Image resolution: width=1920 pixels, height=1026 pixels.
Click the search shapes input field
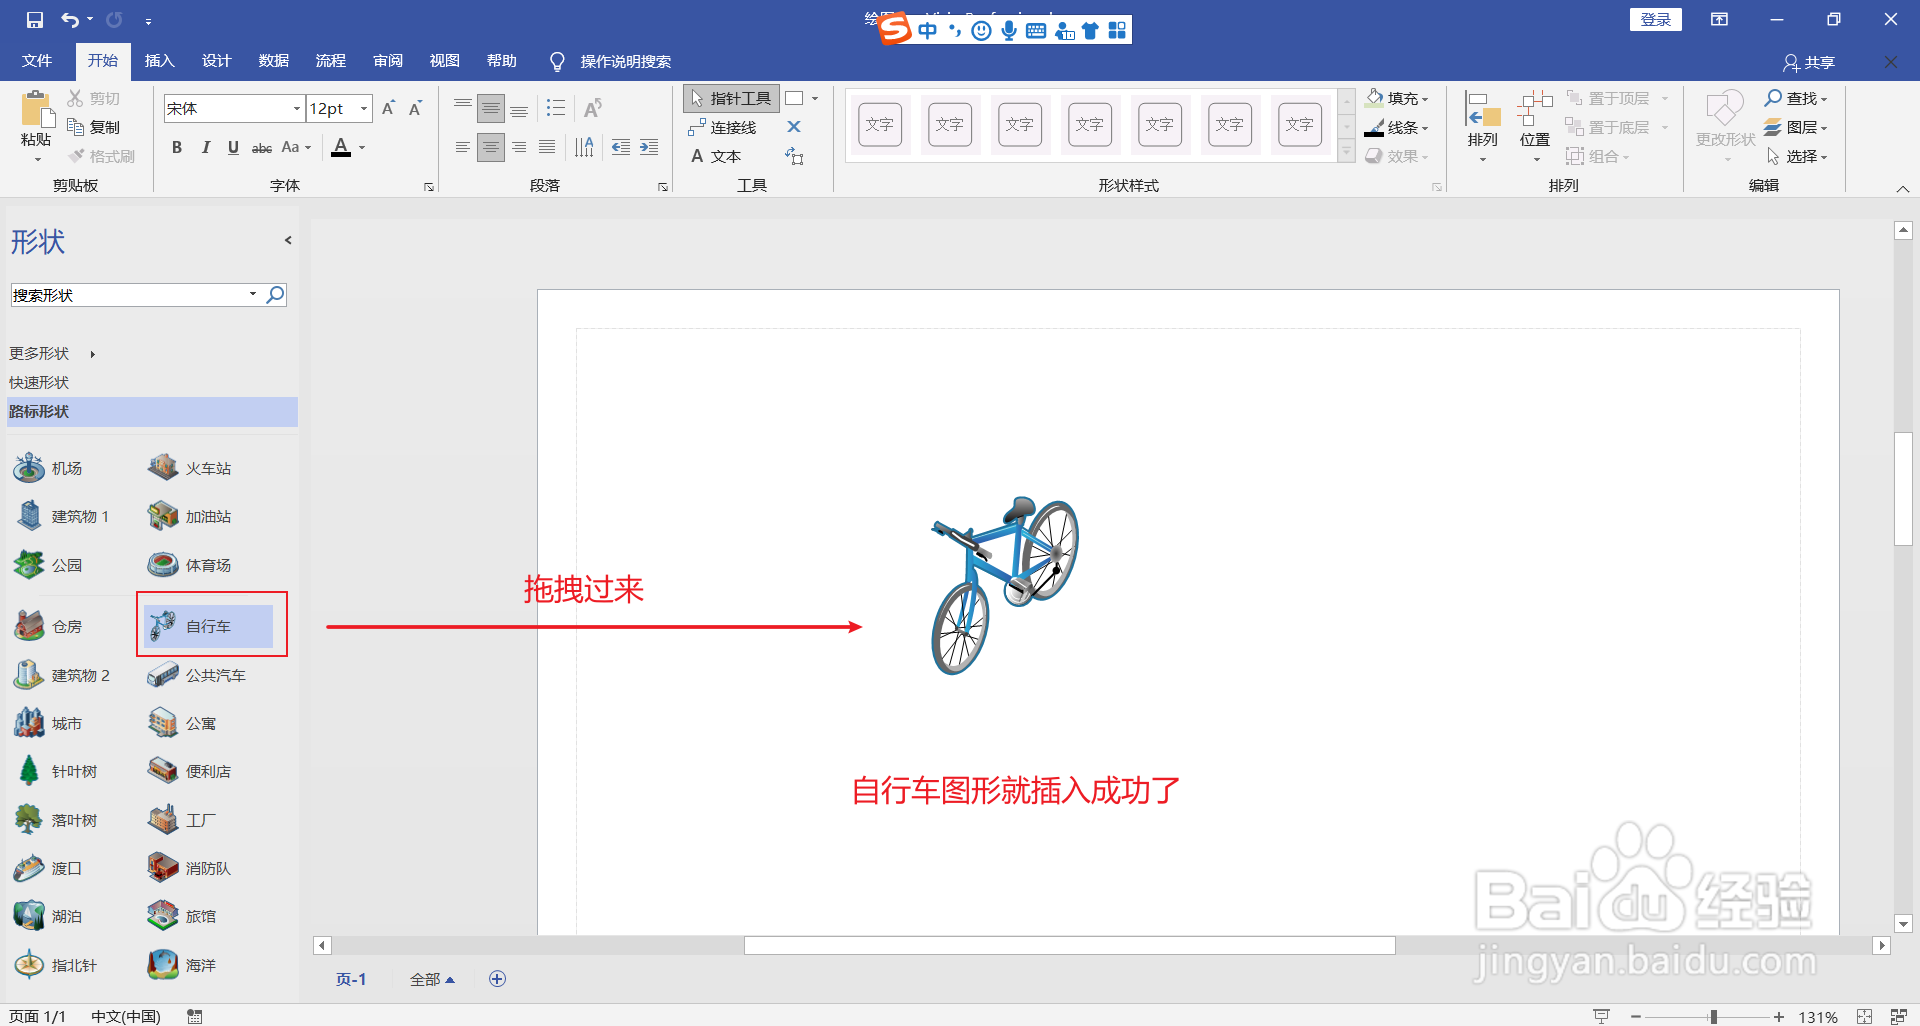pyautogui.click(x=127, y=294)
